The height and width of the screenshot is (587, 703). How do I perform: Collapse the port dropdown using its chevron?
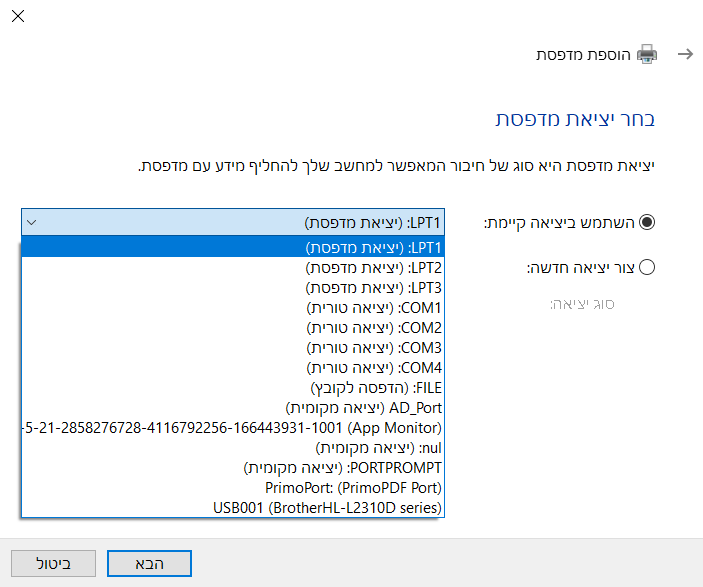[31, 222]
